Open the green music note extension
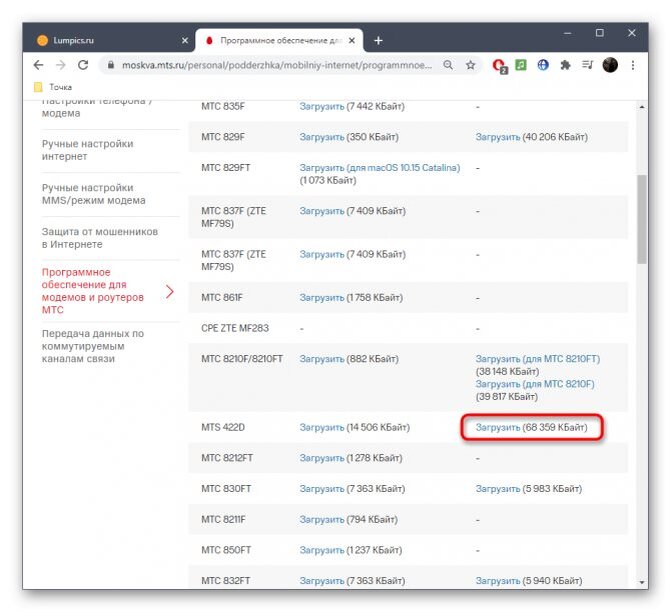The height and width of the screenshot is (612, 671). (521, 65)
